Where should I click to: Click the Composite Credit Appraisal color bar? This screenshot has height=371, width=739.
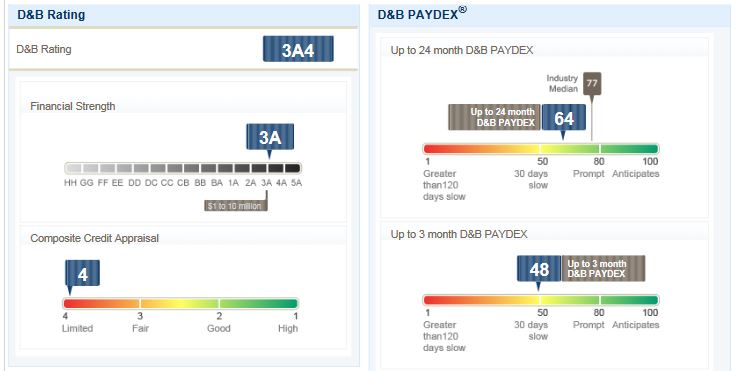click(x=181, y=303)
